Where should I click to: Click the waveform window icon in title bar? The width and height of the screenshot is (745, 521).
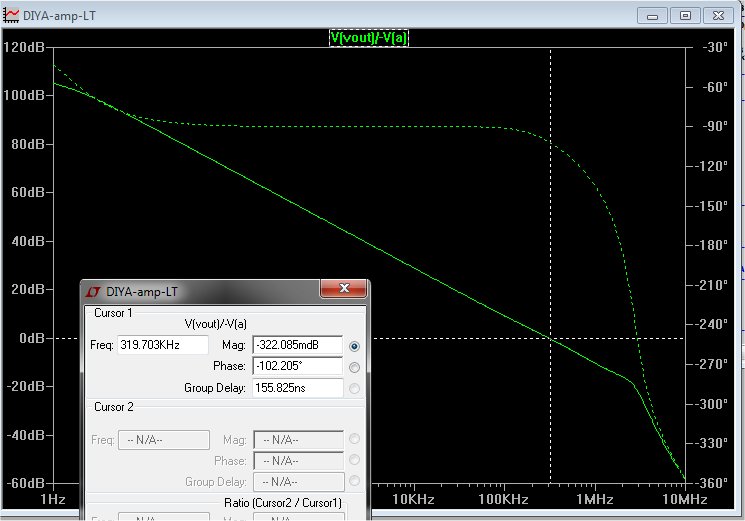pyautogui.click(x=11, y=15)
